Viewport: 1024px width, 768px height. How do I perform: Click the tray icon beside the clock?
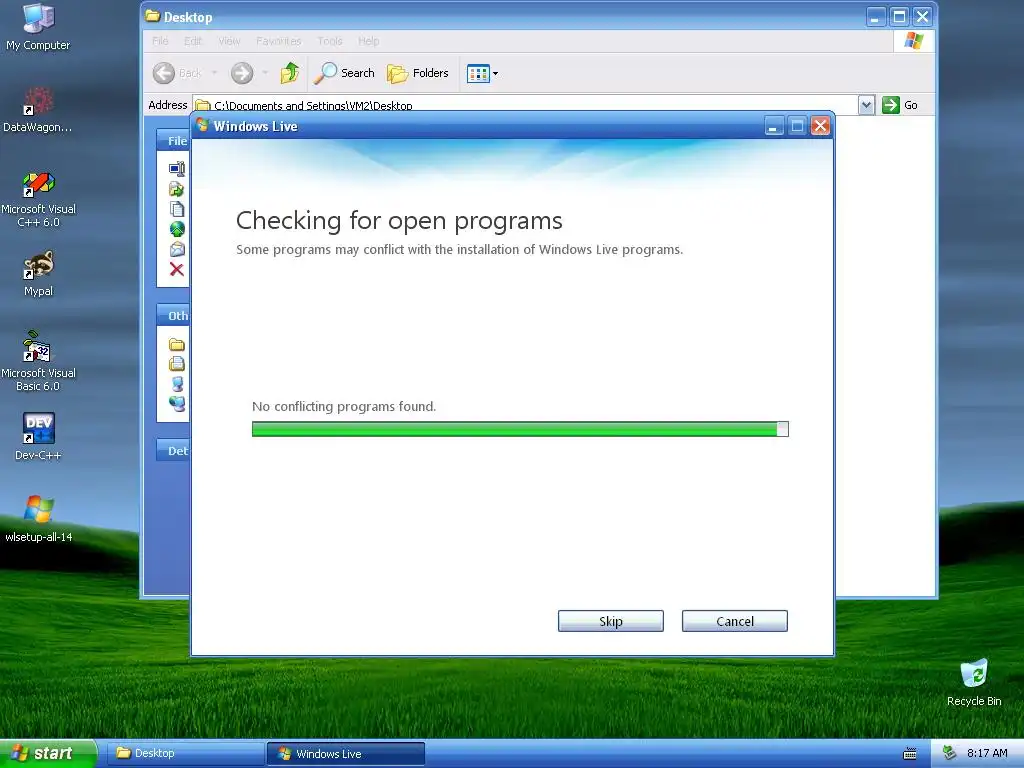click(x=950, y=753)
